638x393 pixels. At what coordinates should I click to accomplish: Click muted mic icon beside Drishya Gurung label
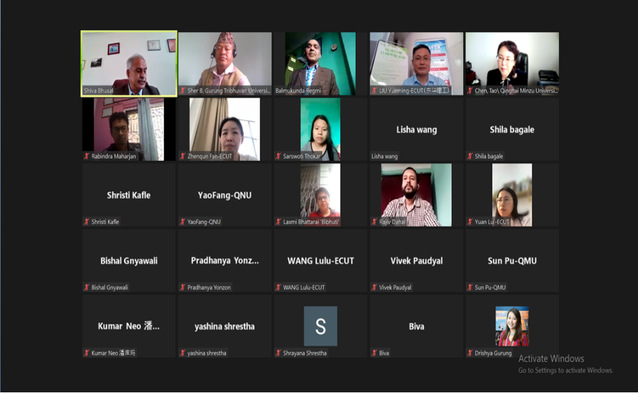(x=470, y=353)
